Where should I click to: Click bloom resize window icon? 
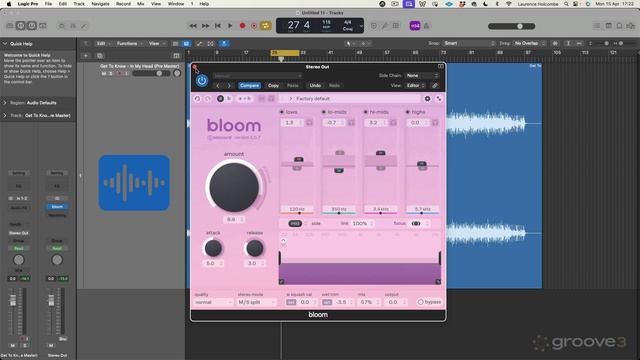point(439,99)
